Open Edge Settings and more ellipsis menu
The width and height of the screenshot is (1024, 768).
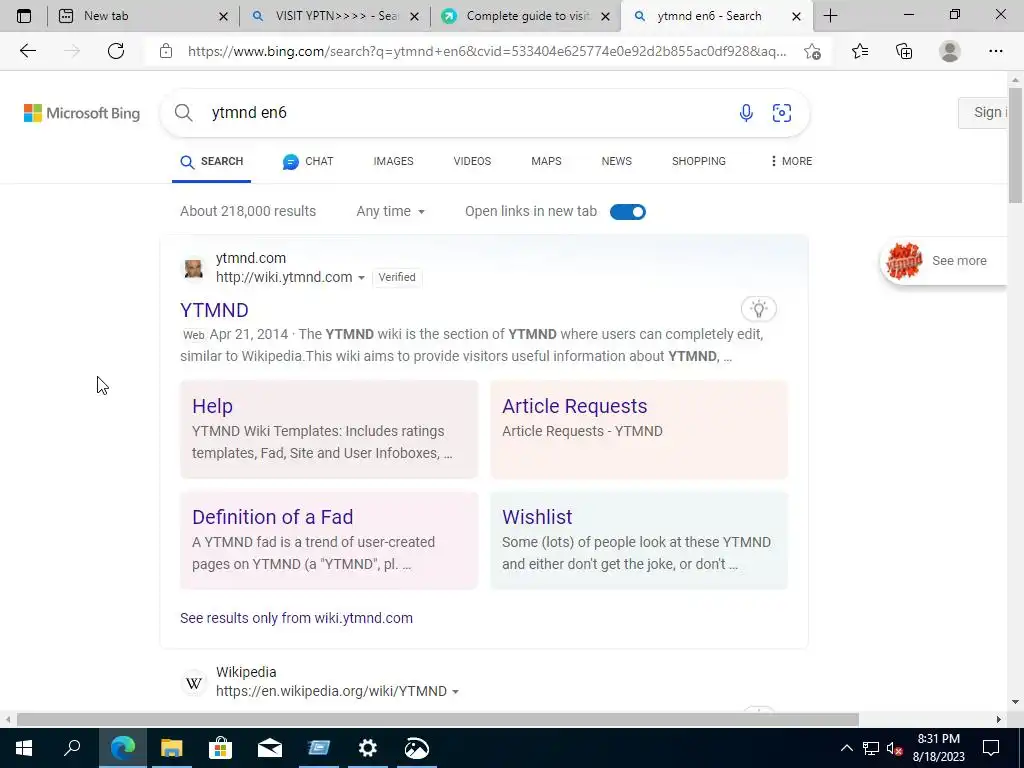995,51
